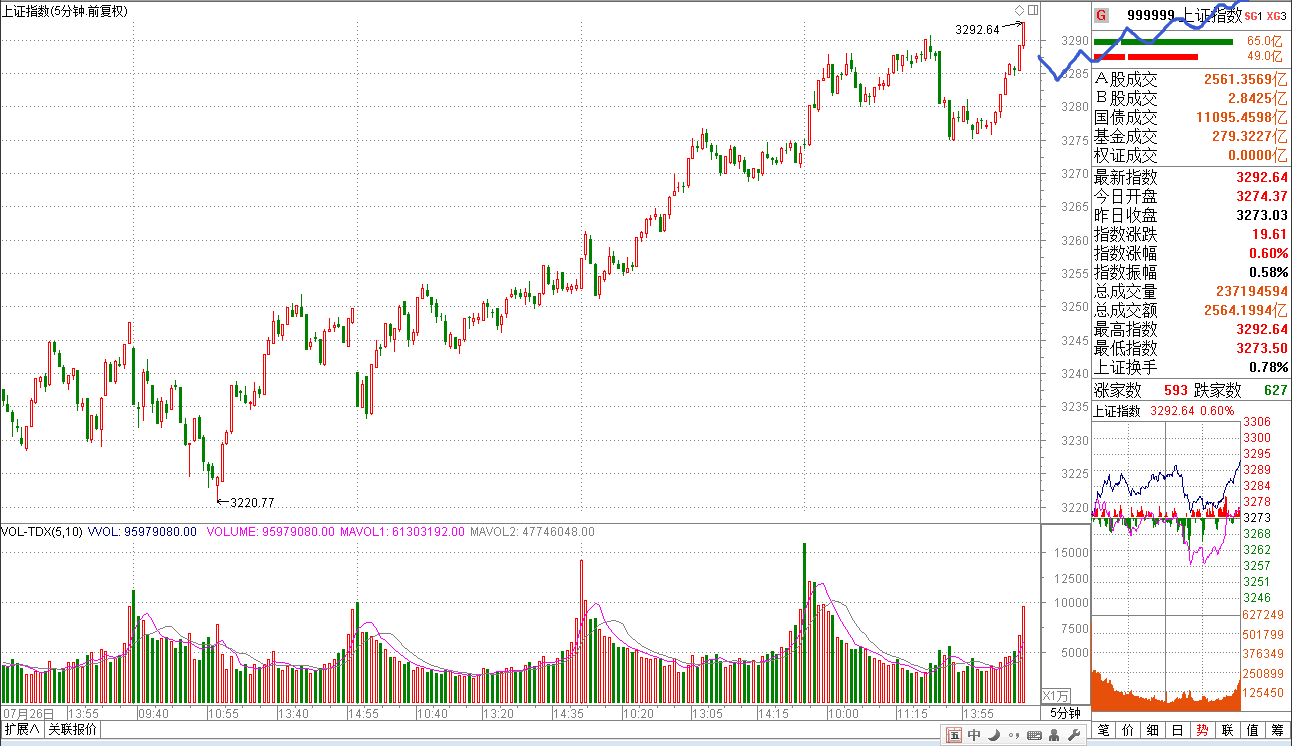The image size is (1292, 746).
Task: Click the IME soft keyboard icon
Action: 1033,736
